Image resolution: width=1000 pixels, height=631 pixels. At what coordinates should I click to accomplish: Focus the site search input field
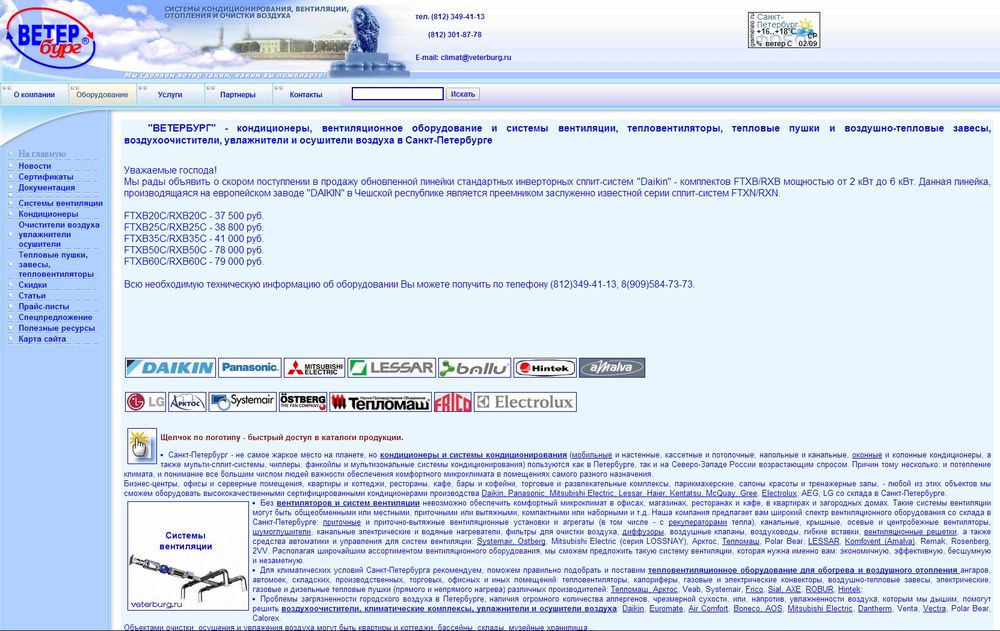point(397,94)
